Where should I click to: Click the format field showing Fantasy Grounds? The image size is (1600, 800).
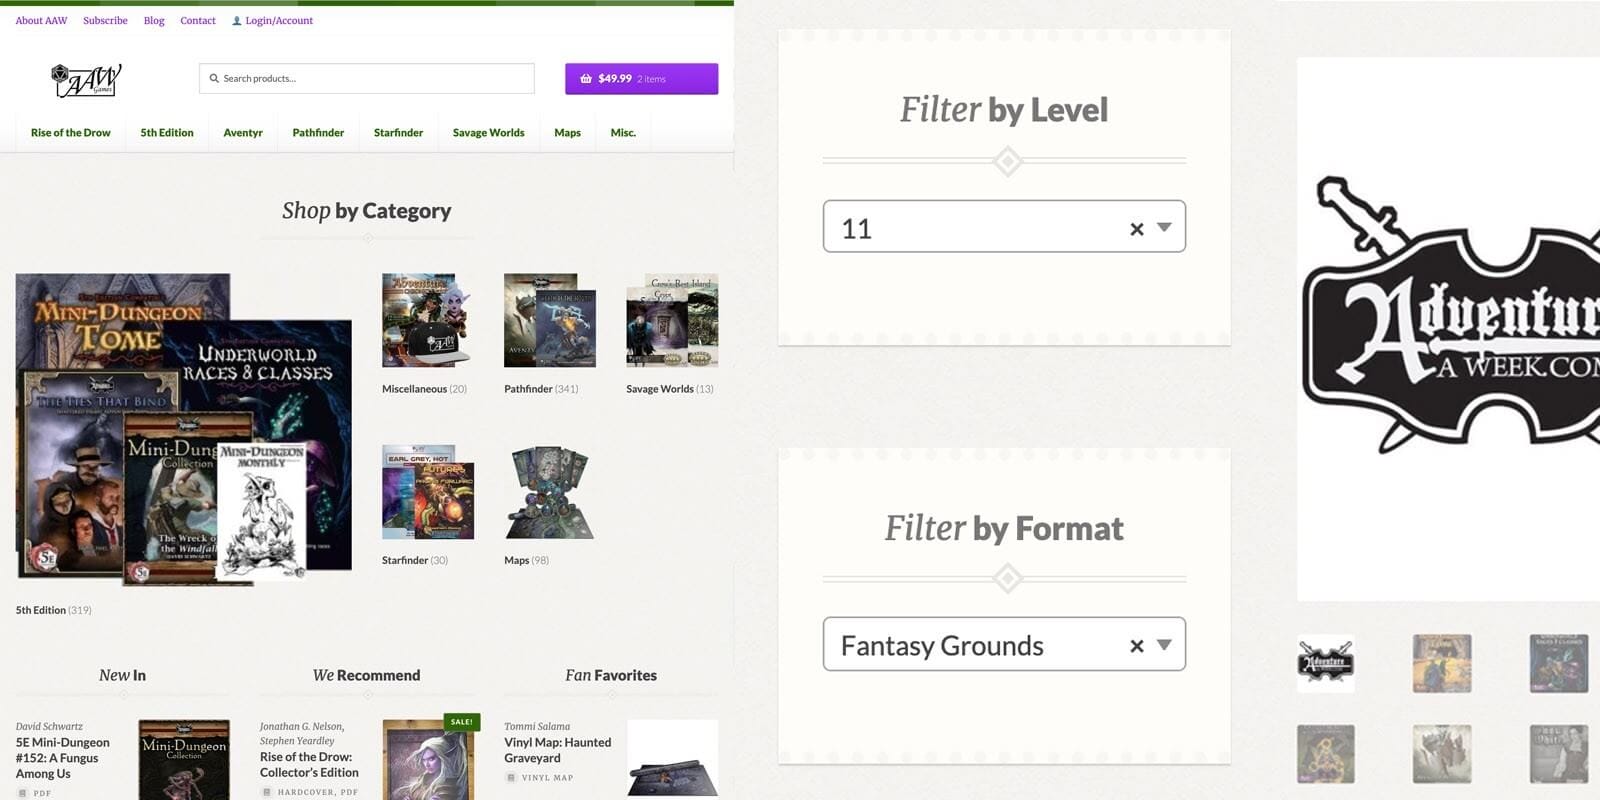(1004, 644)
